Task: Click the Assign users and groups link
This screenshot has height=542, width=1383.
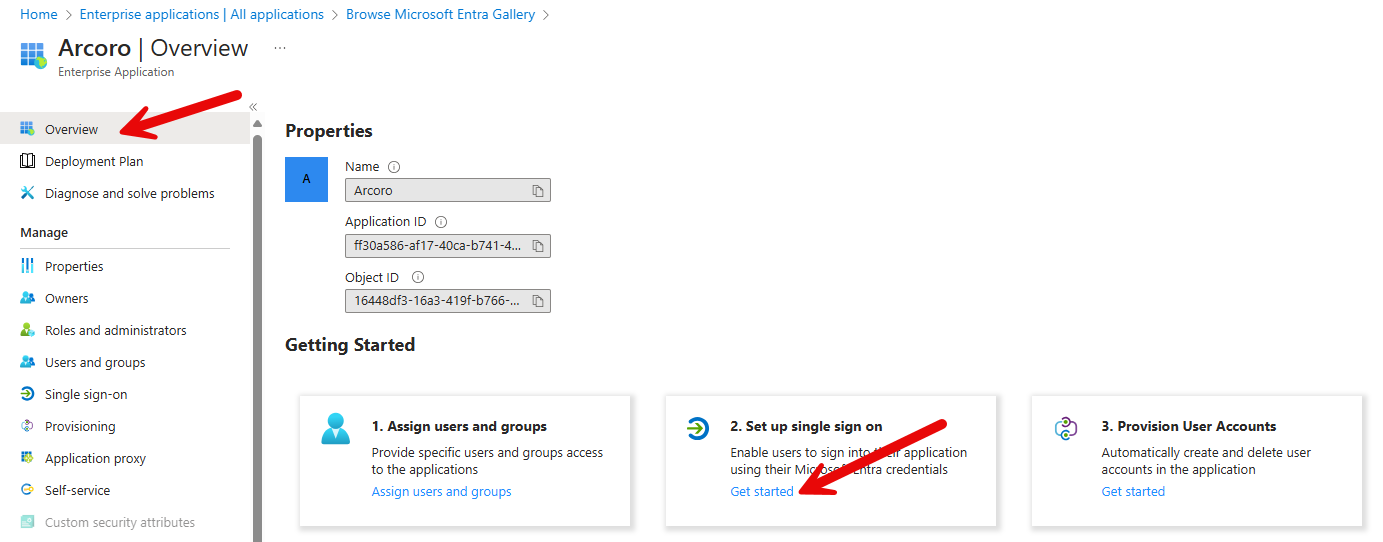Action: [441, 491]
